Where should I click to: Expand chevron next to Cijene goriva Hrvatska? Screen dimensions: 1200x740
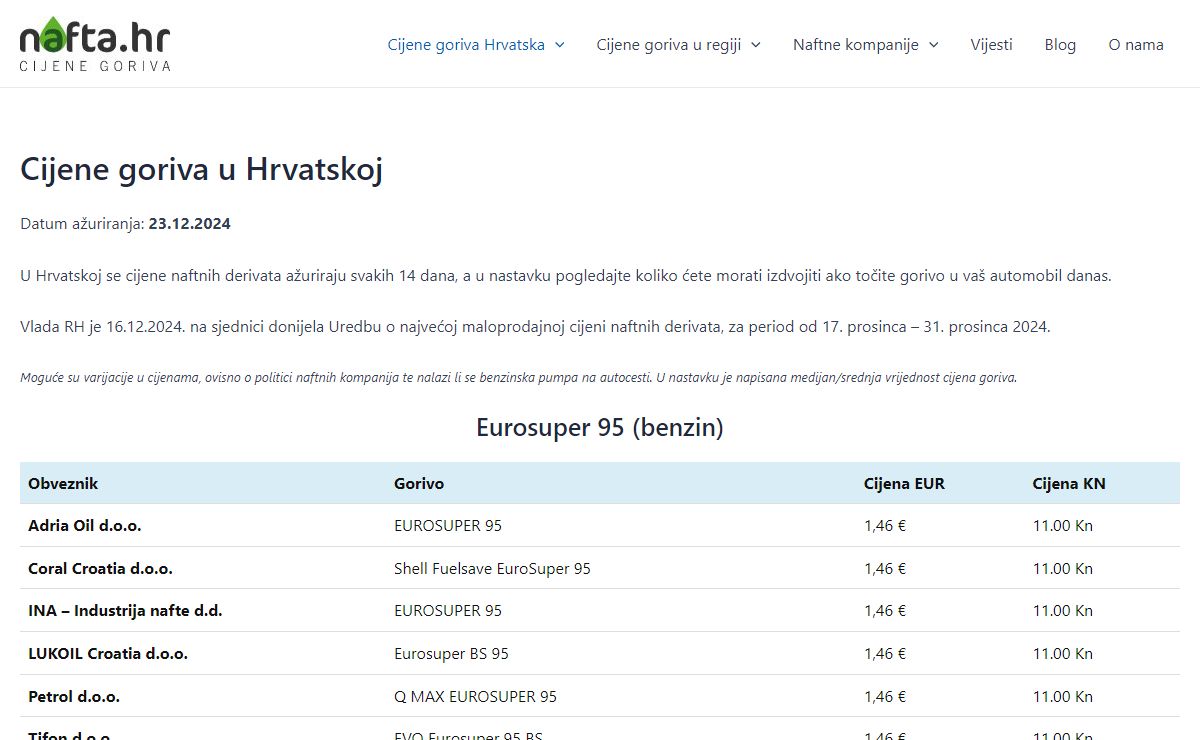pos(559,44)
